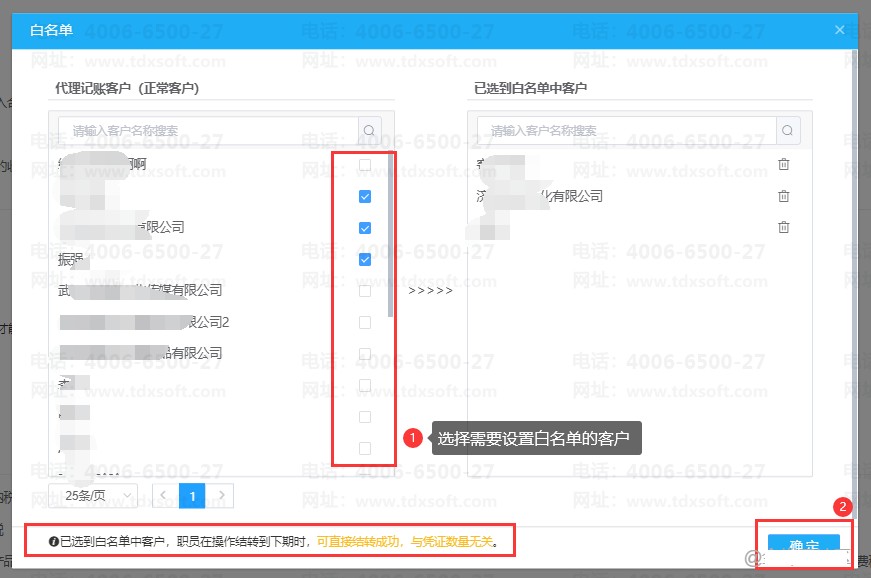Click the search icon in whitelist panel
The image size is (871, 578).
click(x=788, y=130)
